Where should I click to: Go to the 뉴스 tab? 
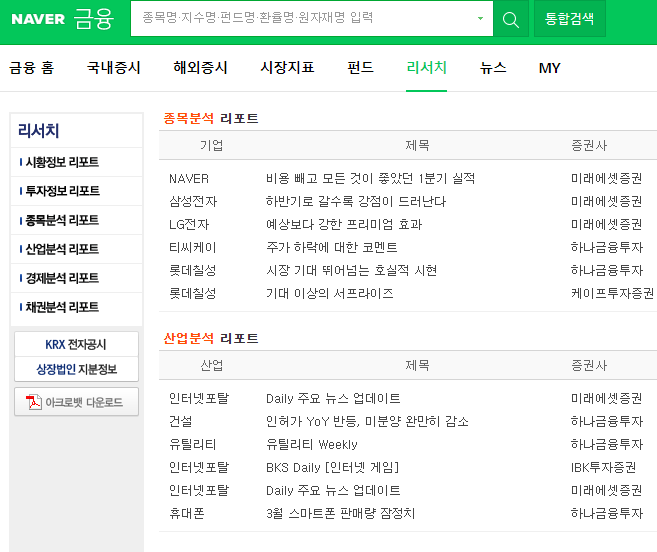click(x=493, y=67)
